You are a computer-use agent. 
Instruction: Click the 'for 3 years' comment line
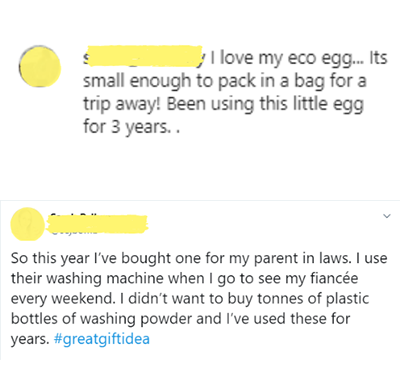(x=131, y=127)
